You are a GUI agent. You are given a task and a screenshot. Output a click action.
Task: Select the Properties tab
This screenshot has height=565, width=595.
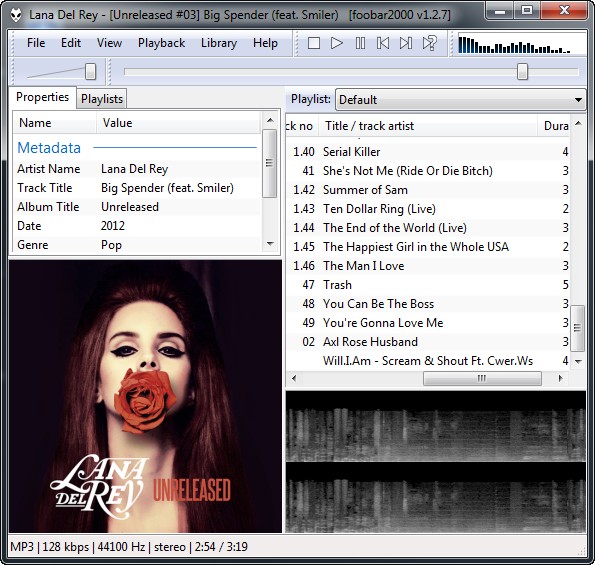coord(42,97)
